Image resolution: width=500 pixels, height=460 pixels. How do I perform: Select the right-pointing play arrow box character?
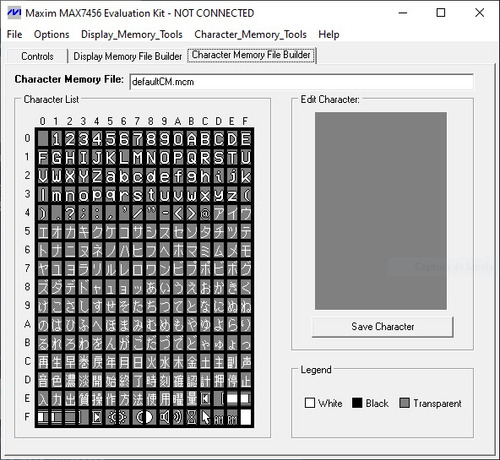coord(97,417)
